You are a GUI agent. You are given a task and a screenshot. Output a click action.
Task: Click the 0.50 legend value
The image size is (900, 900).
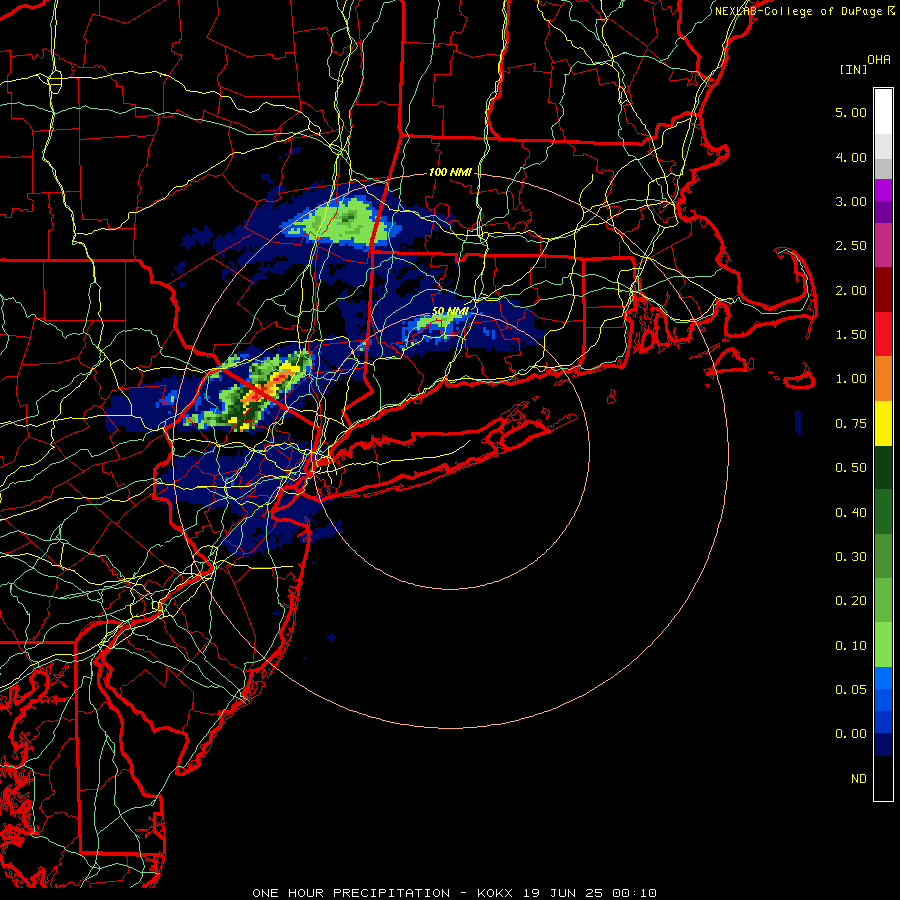[x=851, y=468]
